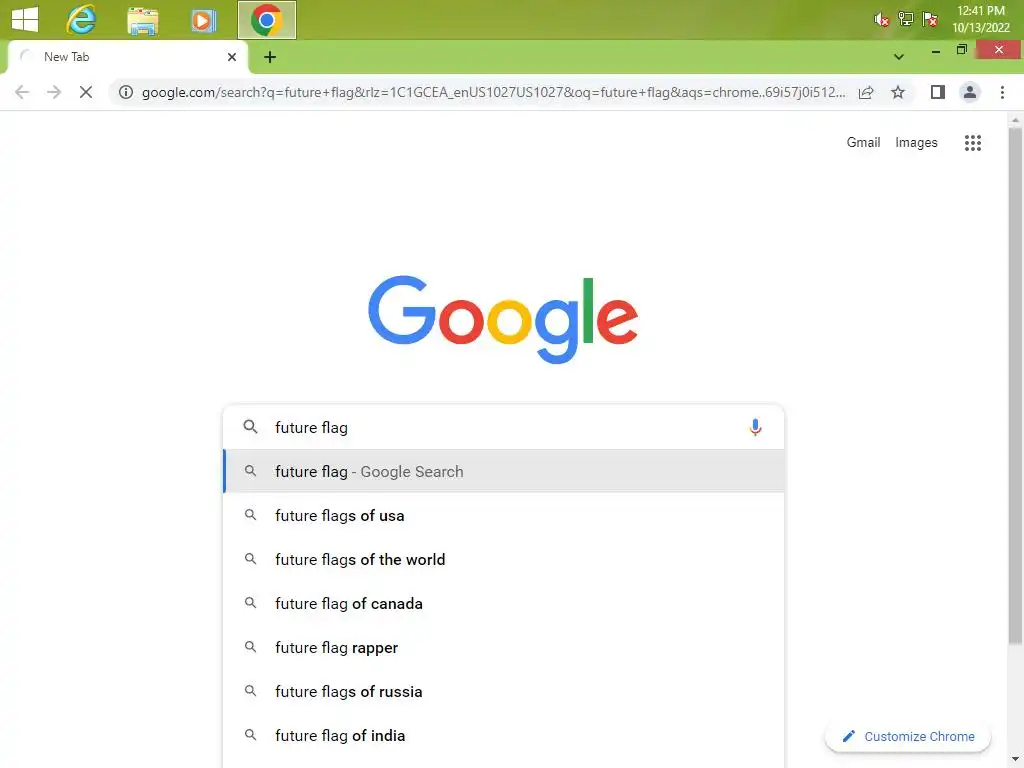
Task: Minimize the Chrome window
Action: point(935,51)
